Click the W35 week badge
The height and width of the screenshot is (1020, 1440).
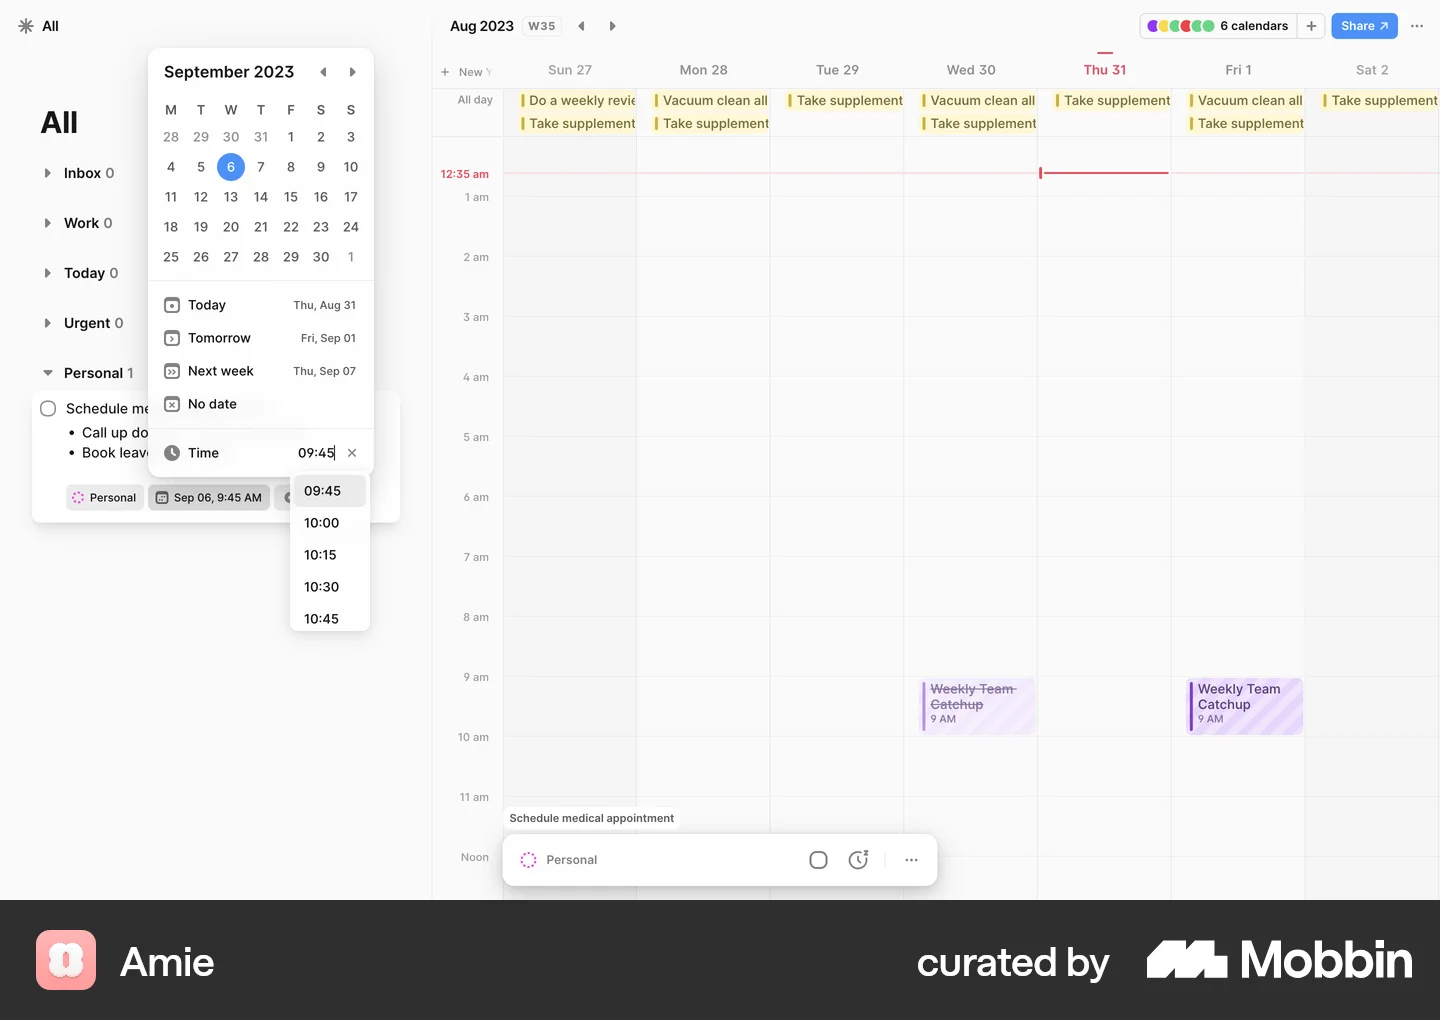tap(541, 26)
